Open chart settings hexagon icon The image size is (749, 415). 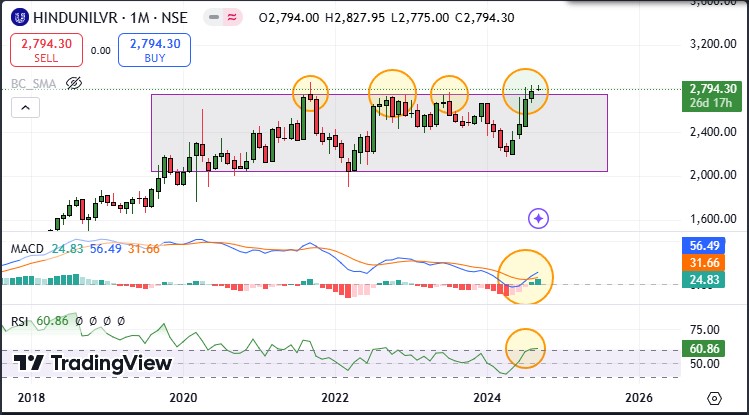point(714,398)
